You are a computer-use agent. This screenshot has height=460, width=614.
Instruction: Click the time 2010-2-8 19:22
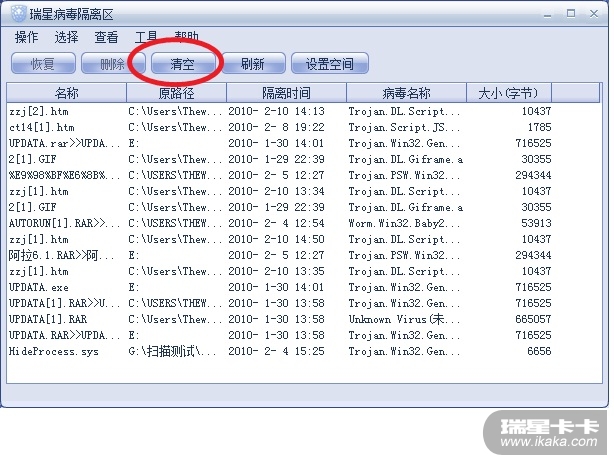276,128
